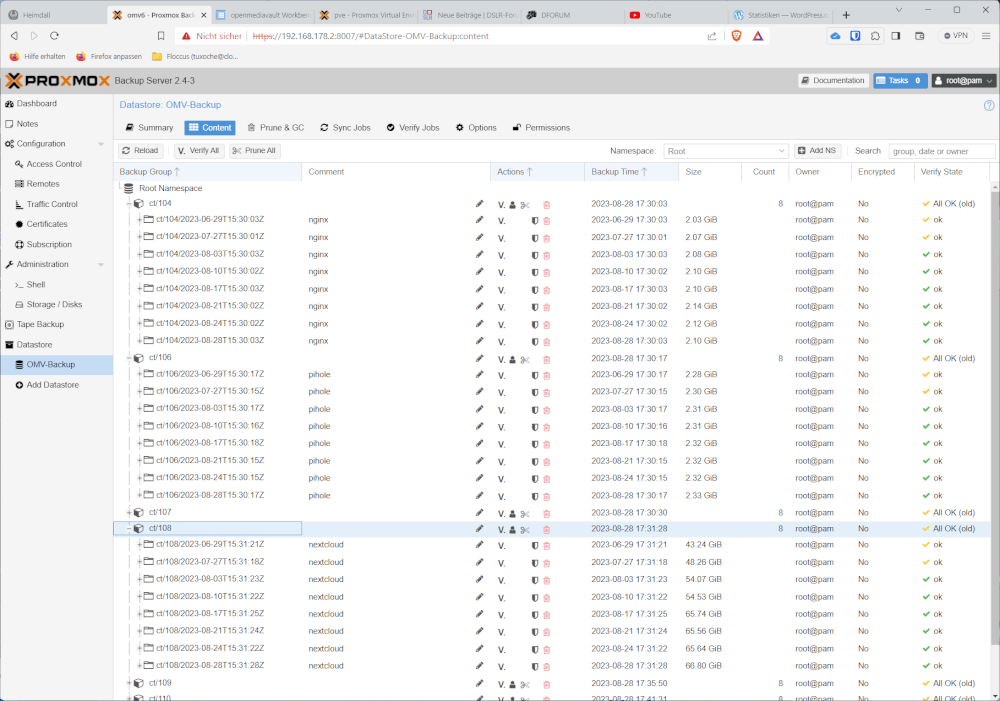1000x701 pixels.
Task: Collapse Configuration section in sidebar
Action: 101,144
